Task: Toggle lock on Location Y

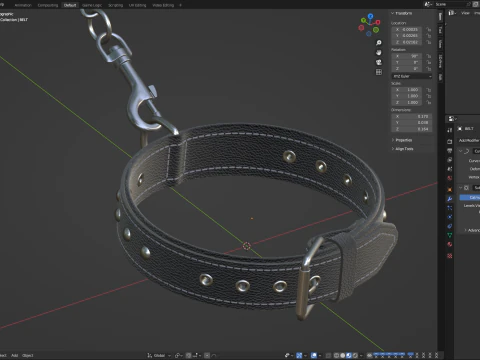Action: click(x=429, y=36)
